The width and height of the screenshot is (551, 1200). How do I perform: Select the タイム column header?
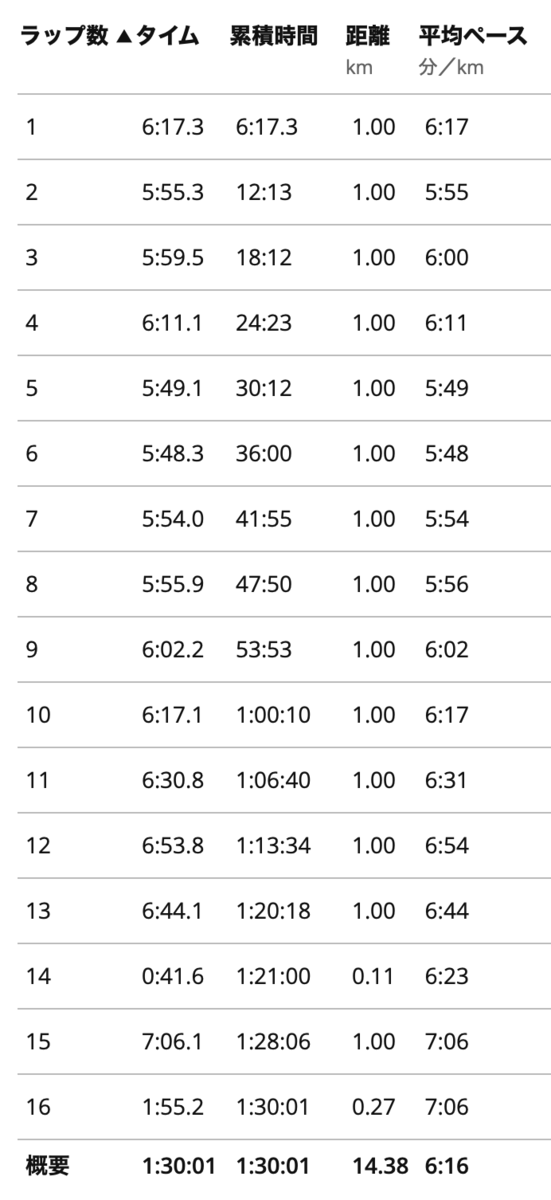click(x=166, y=37)
